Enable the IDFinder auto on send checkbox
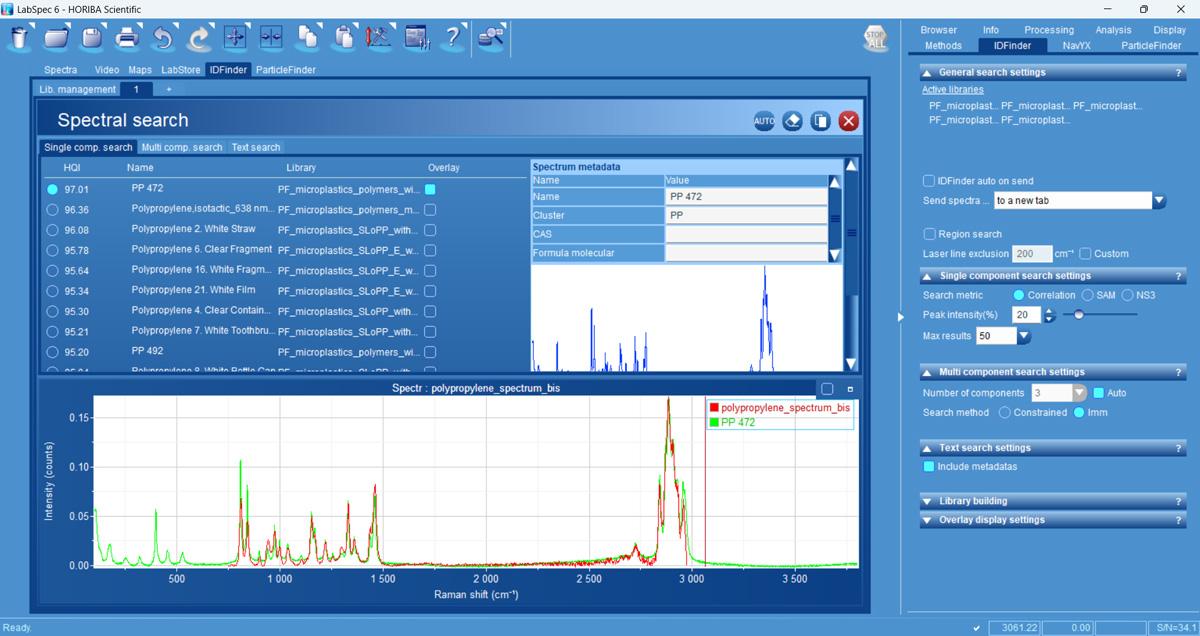The height and width of the screenshot is (636, 1200). point(929,181)
